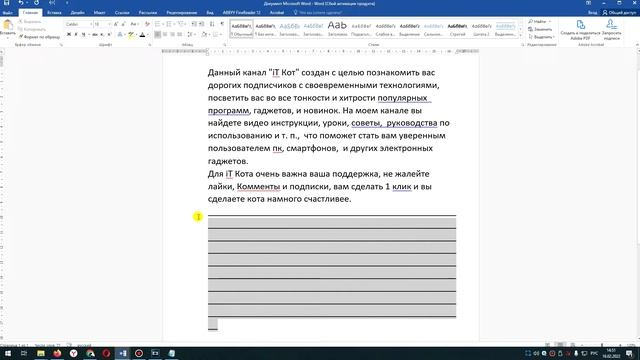
Task: Open Yandex Browser from the taskbar
Action: pos(73,353)
